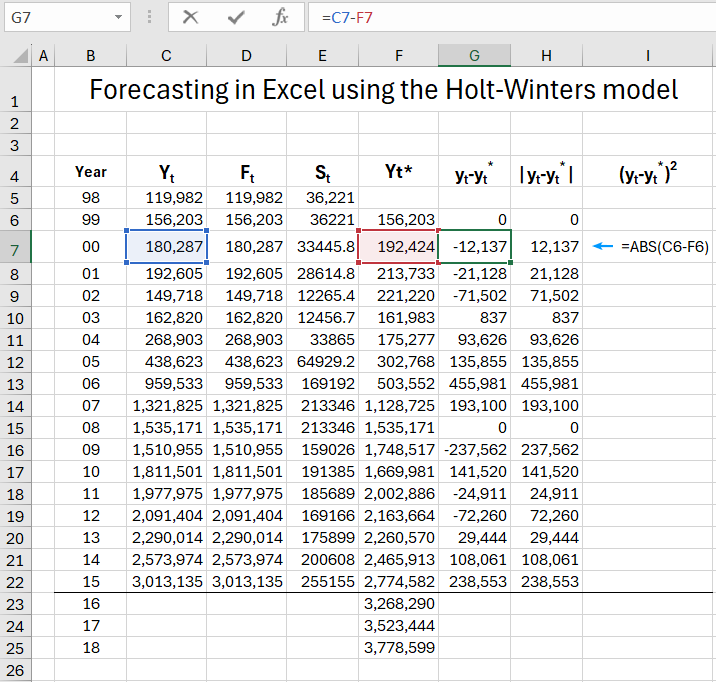Click the title 'Forecasting in Excel using the Holt-Winters model'
Screen dimensions: 716x682
click(x=384, y=89)
